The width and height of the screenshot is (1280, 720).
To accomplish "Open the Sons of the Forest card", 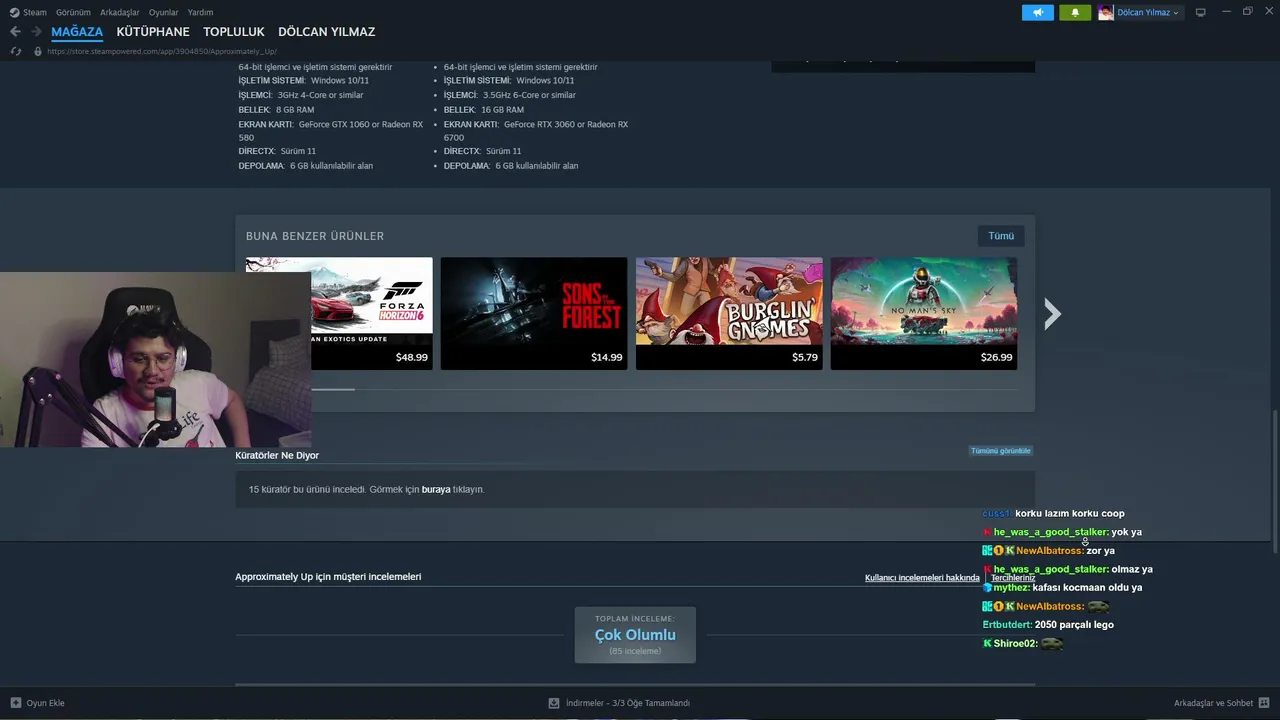I will click(534, 314).
